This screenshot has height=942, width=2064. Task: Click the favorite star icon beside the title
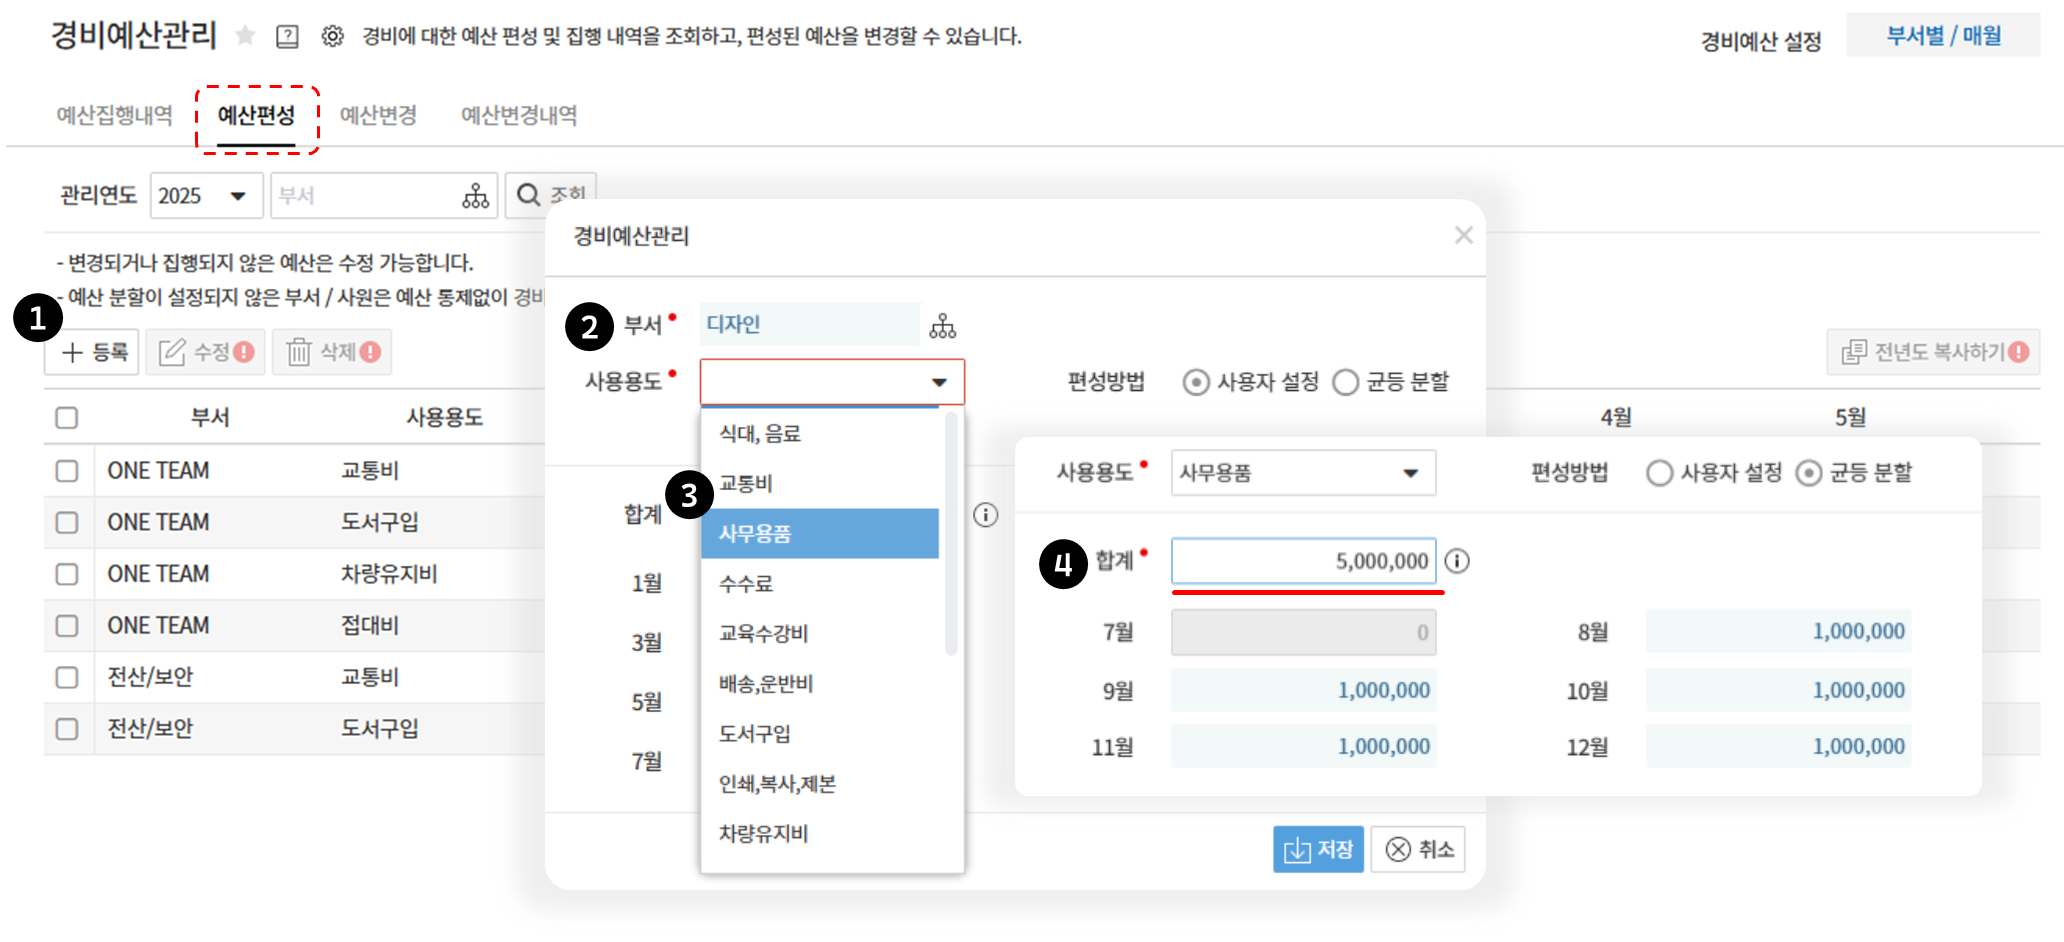point(245,37)
